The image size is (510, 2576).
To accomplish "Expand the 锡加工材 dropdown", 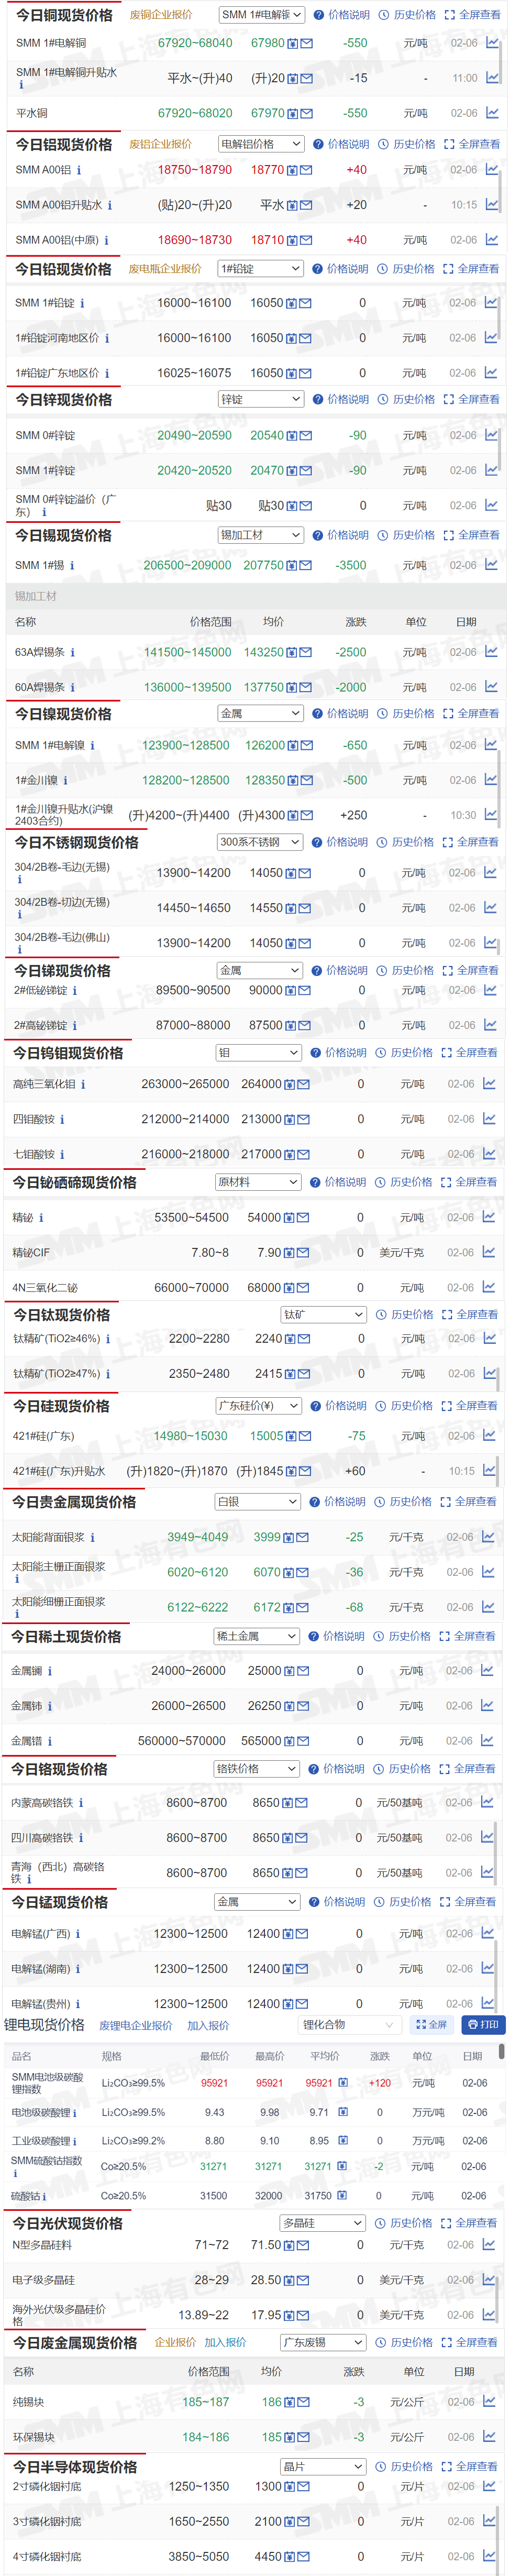I will click(260, 535).
